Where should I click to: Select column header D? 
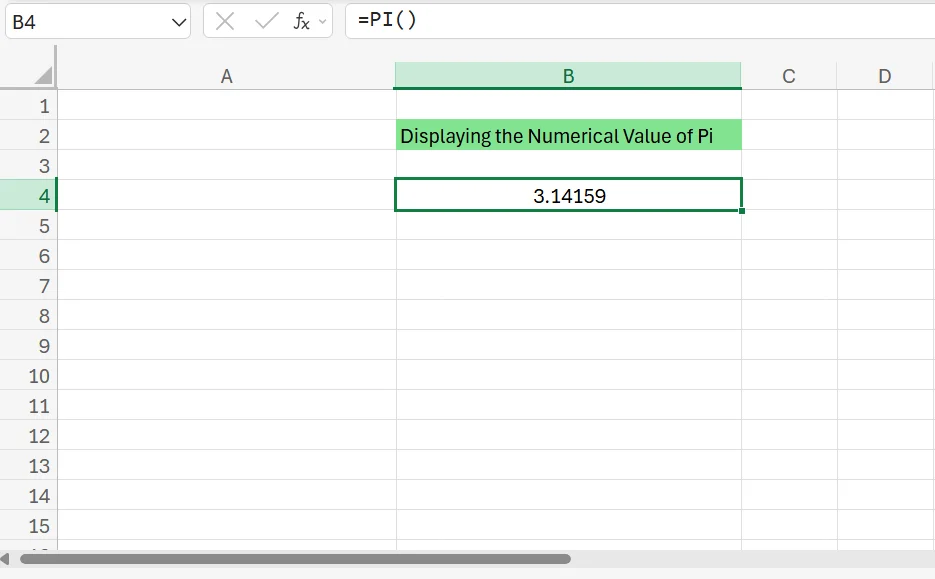click(x=884, y=76)
